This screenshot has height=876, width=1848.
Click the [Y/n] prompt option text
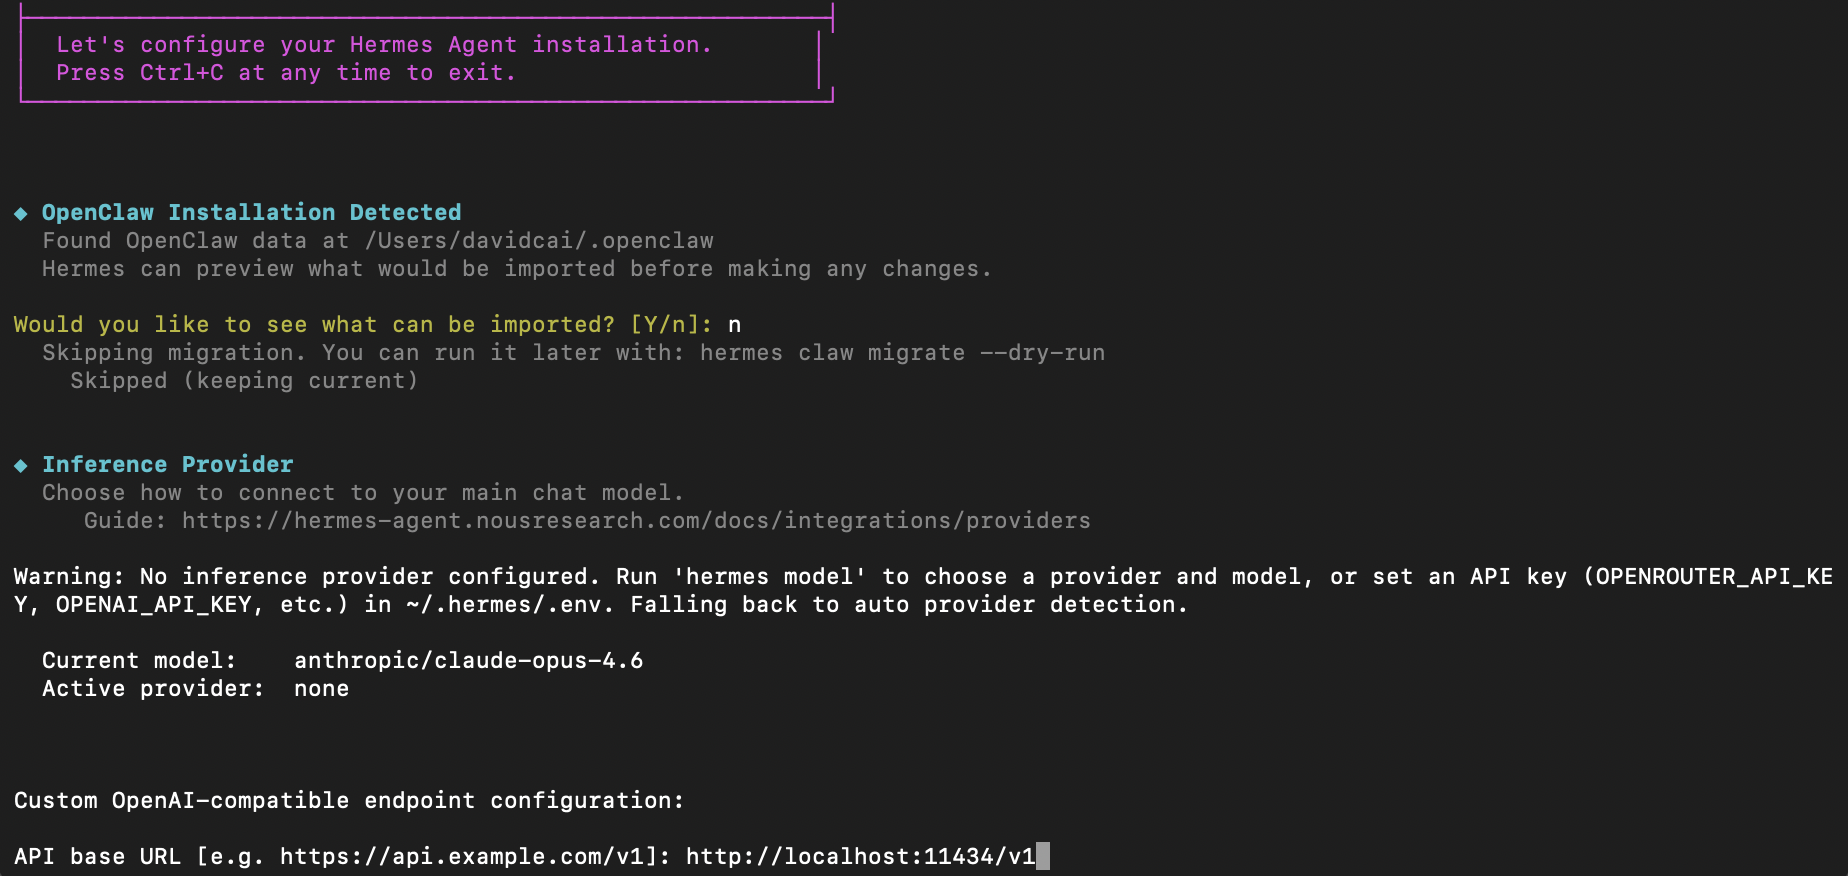tap(670, 325)
